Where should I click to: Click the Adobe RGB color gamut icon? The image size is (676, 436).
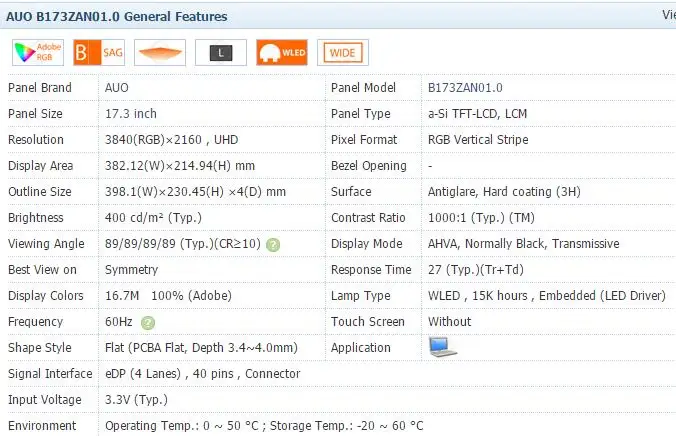tap(38, 53)
